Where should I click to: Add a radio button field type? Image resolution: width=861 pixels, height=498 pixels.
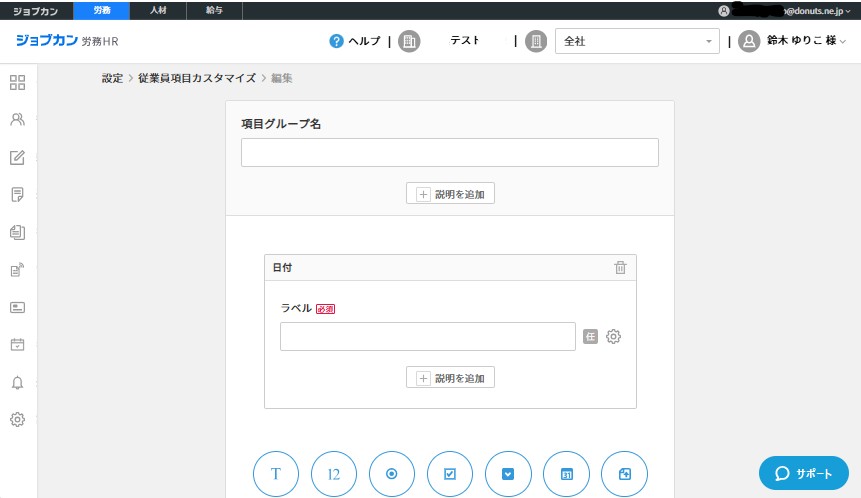click(x=392, y=474)
